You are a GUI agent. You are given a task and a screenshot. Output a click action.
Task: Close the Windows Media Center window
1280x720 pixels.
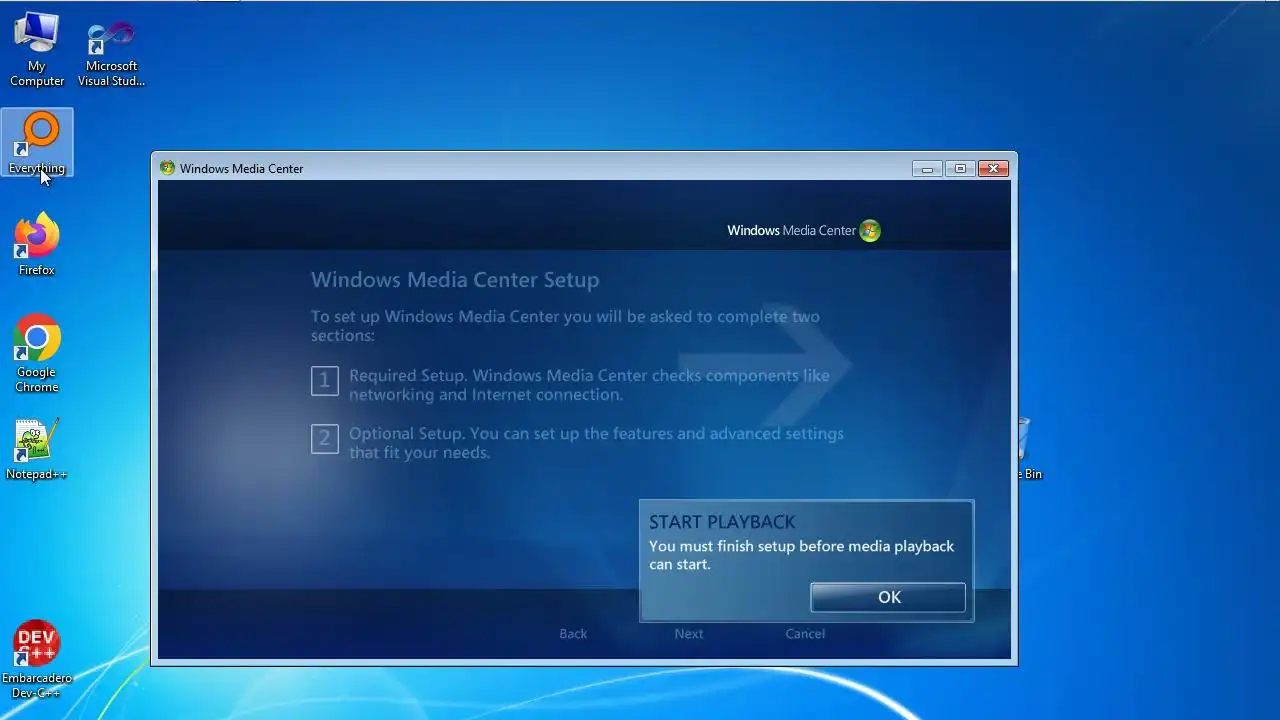(993, 169)
